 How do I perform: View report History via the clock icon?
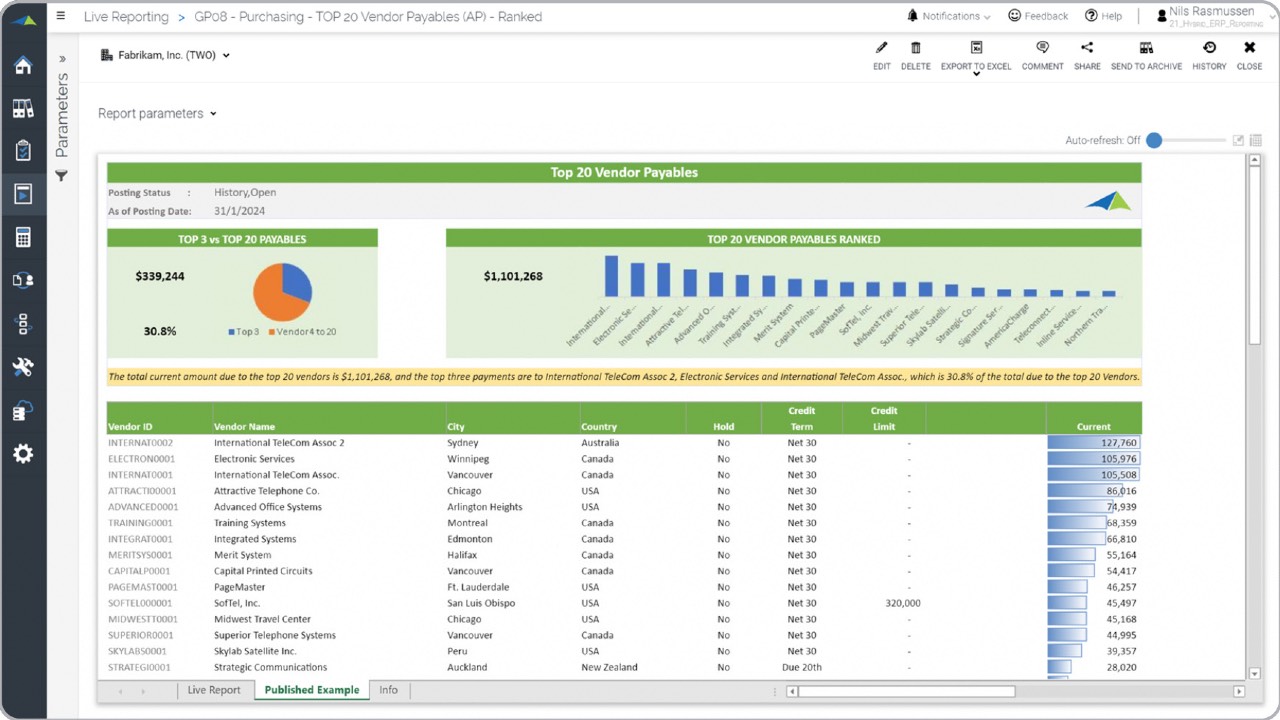tap(1209, 47)
